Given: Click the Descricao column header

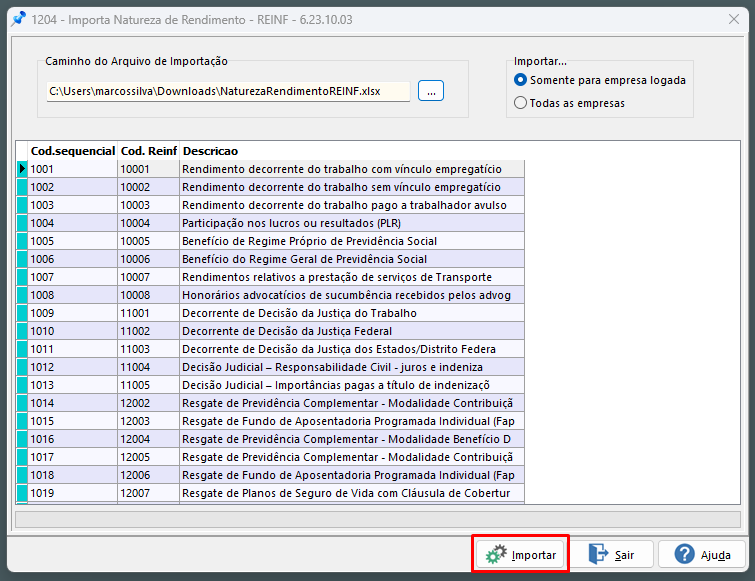Looking at the screenshot, I should (210, 151).
